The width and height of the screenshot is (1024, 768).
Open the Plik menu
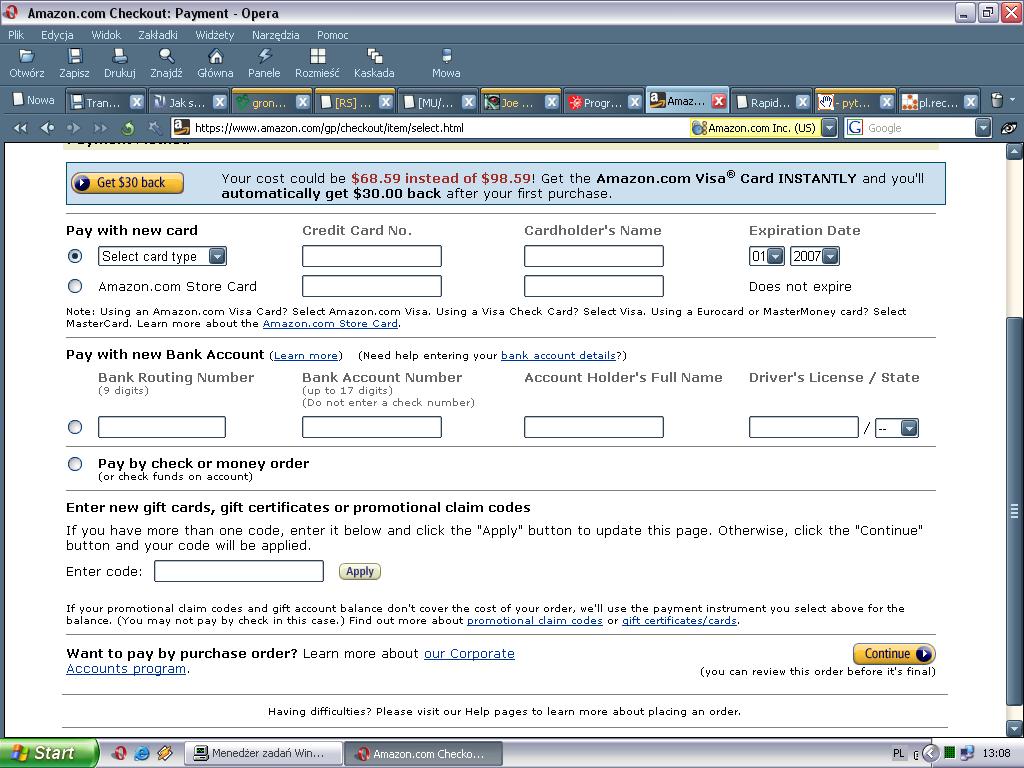[16, 35]
